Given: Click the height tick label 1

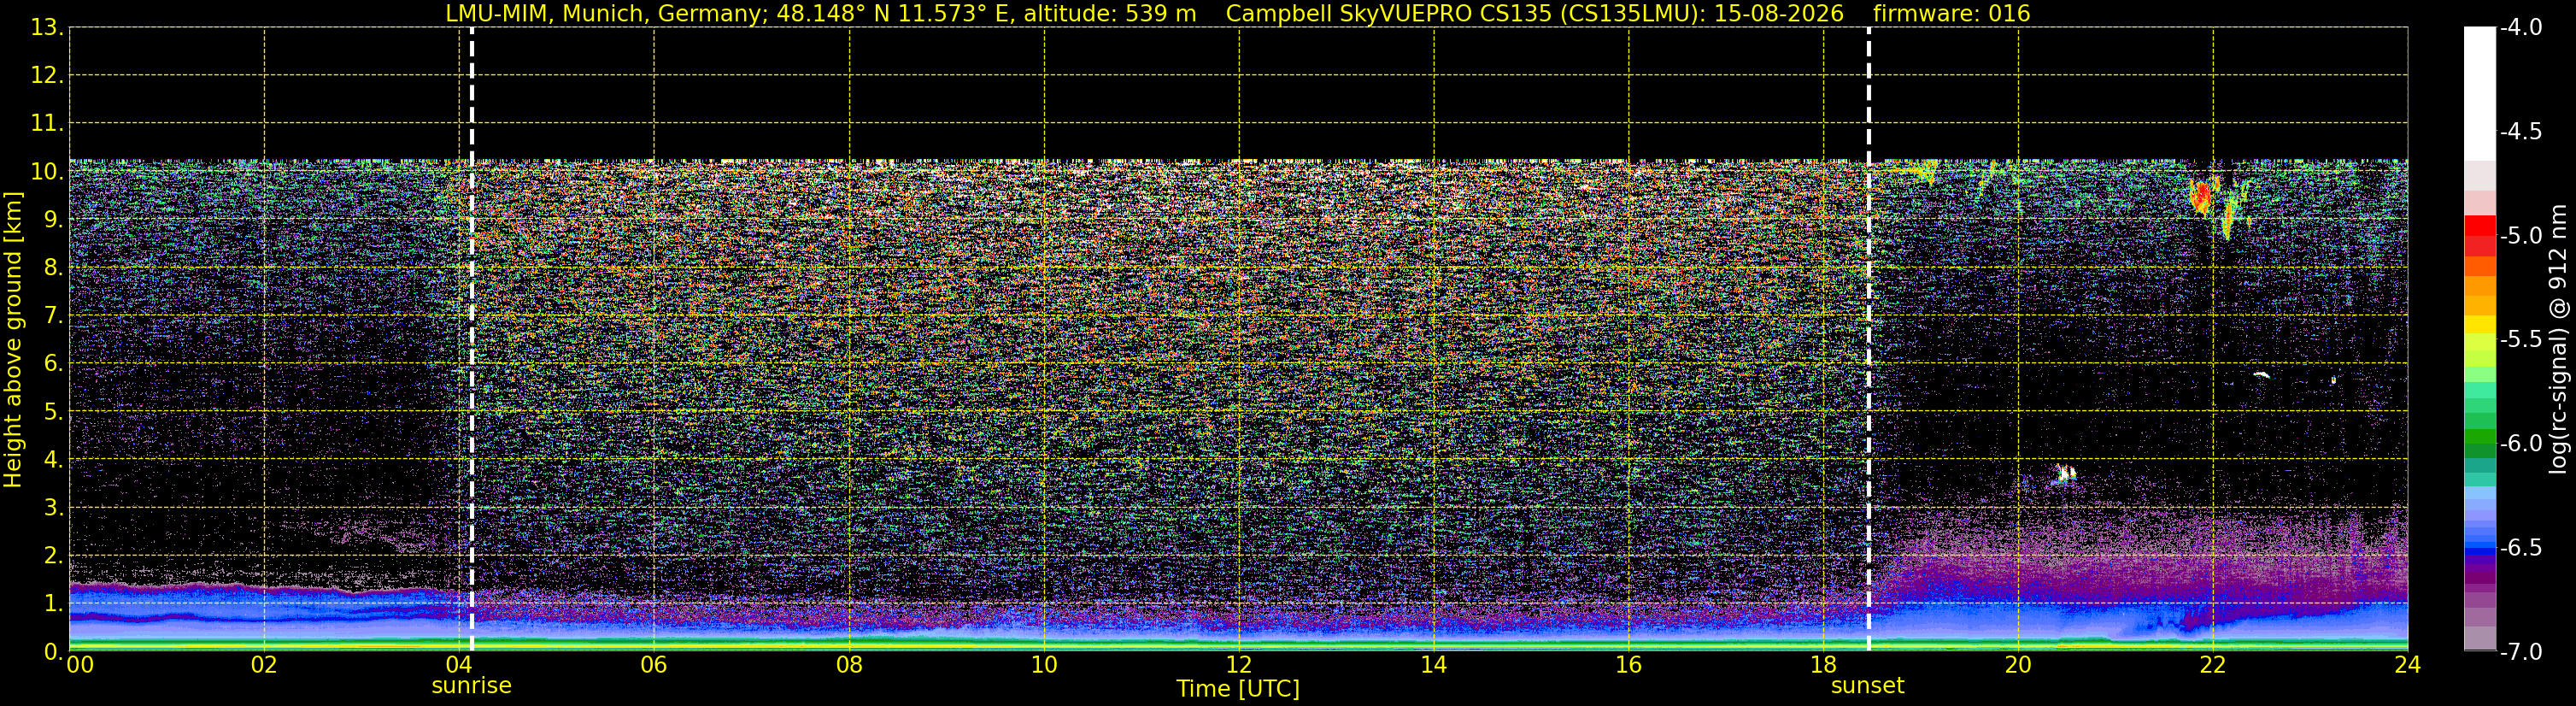Looking at the screenshot, I should point(53,604).
